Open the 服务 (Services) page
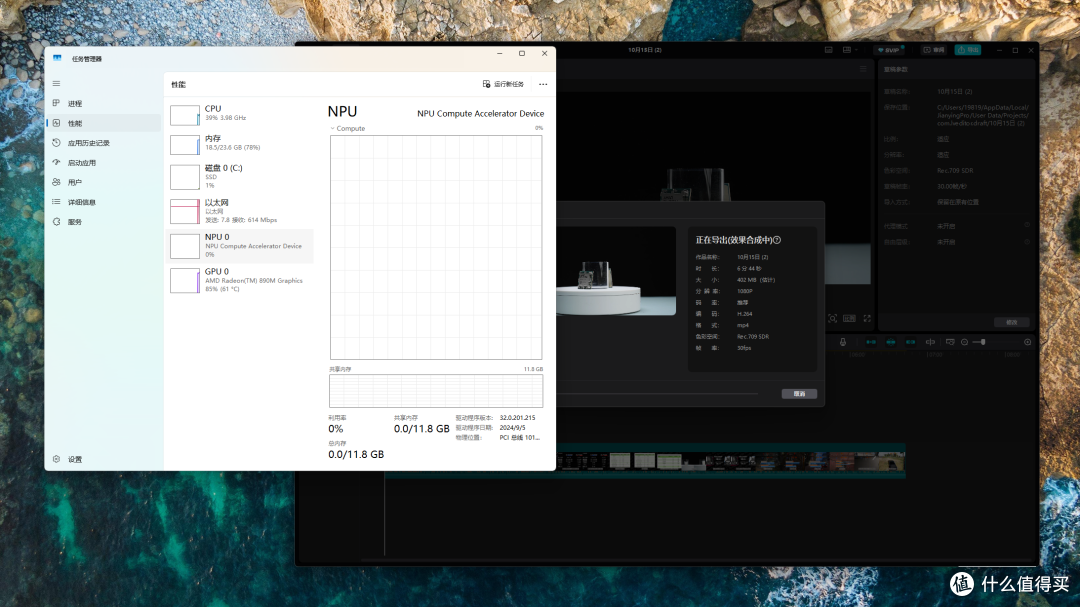1080x607 pixels. click(75, 222)
